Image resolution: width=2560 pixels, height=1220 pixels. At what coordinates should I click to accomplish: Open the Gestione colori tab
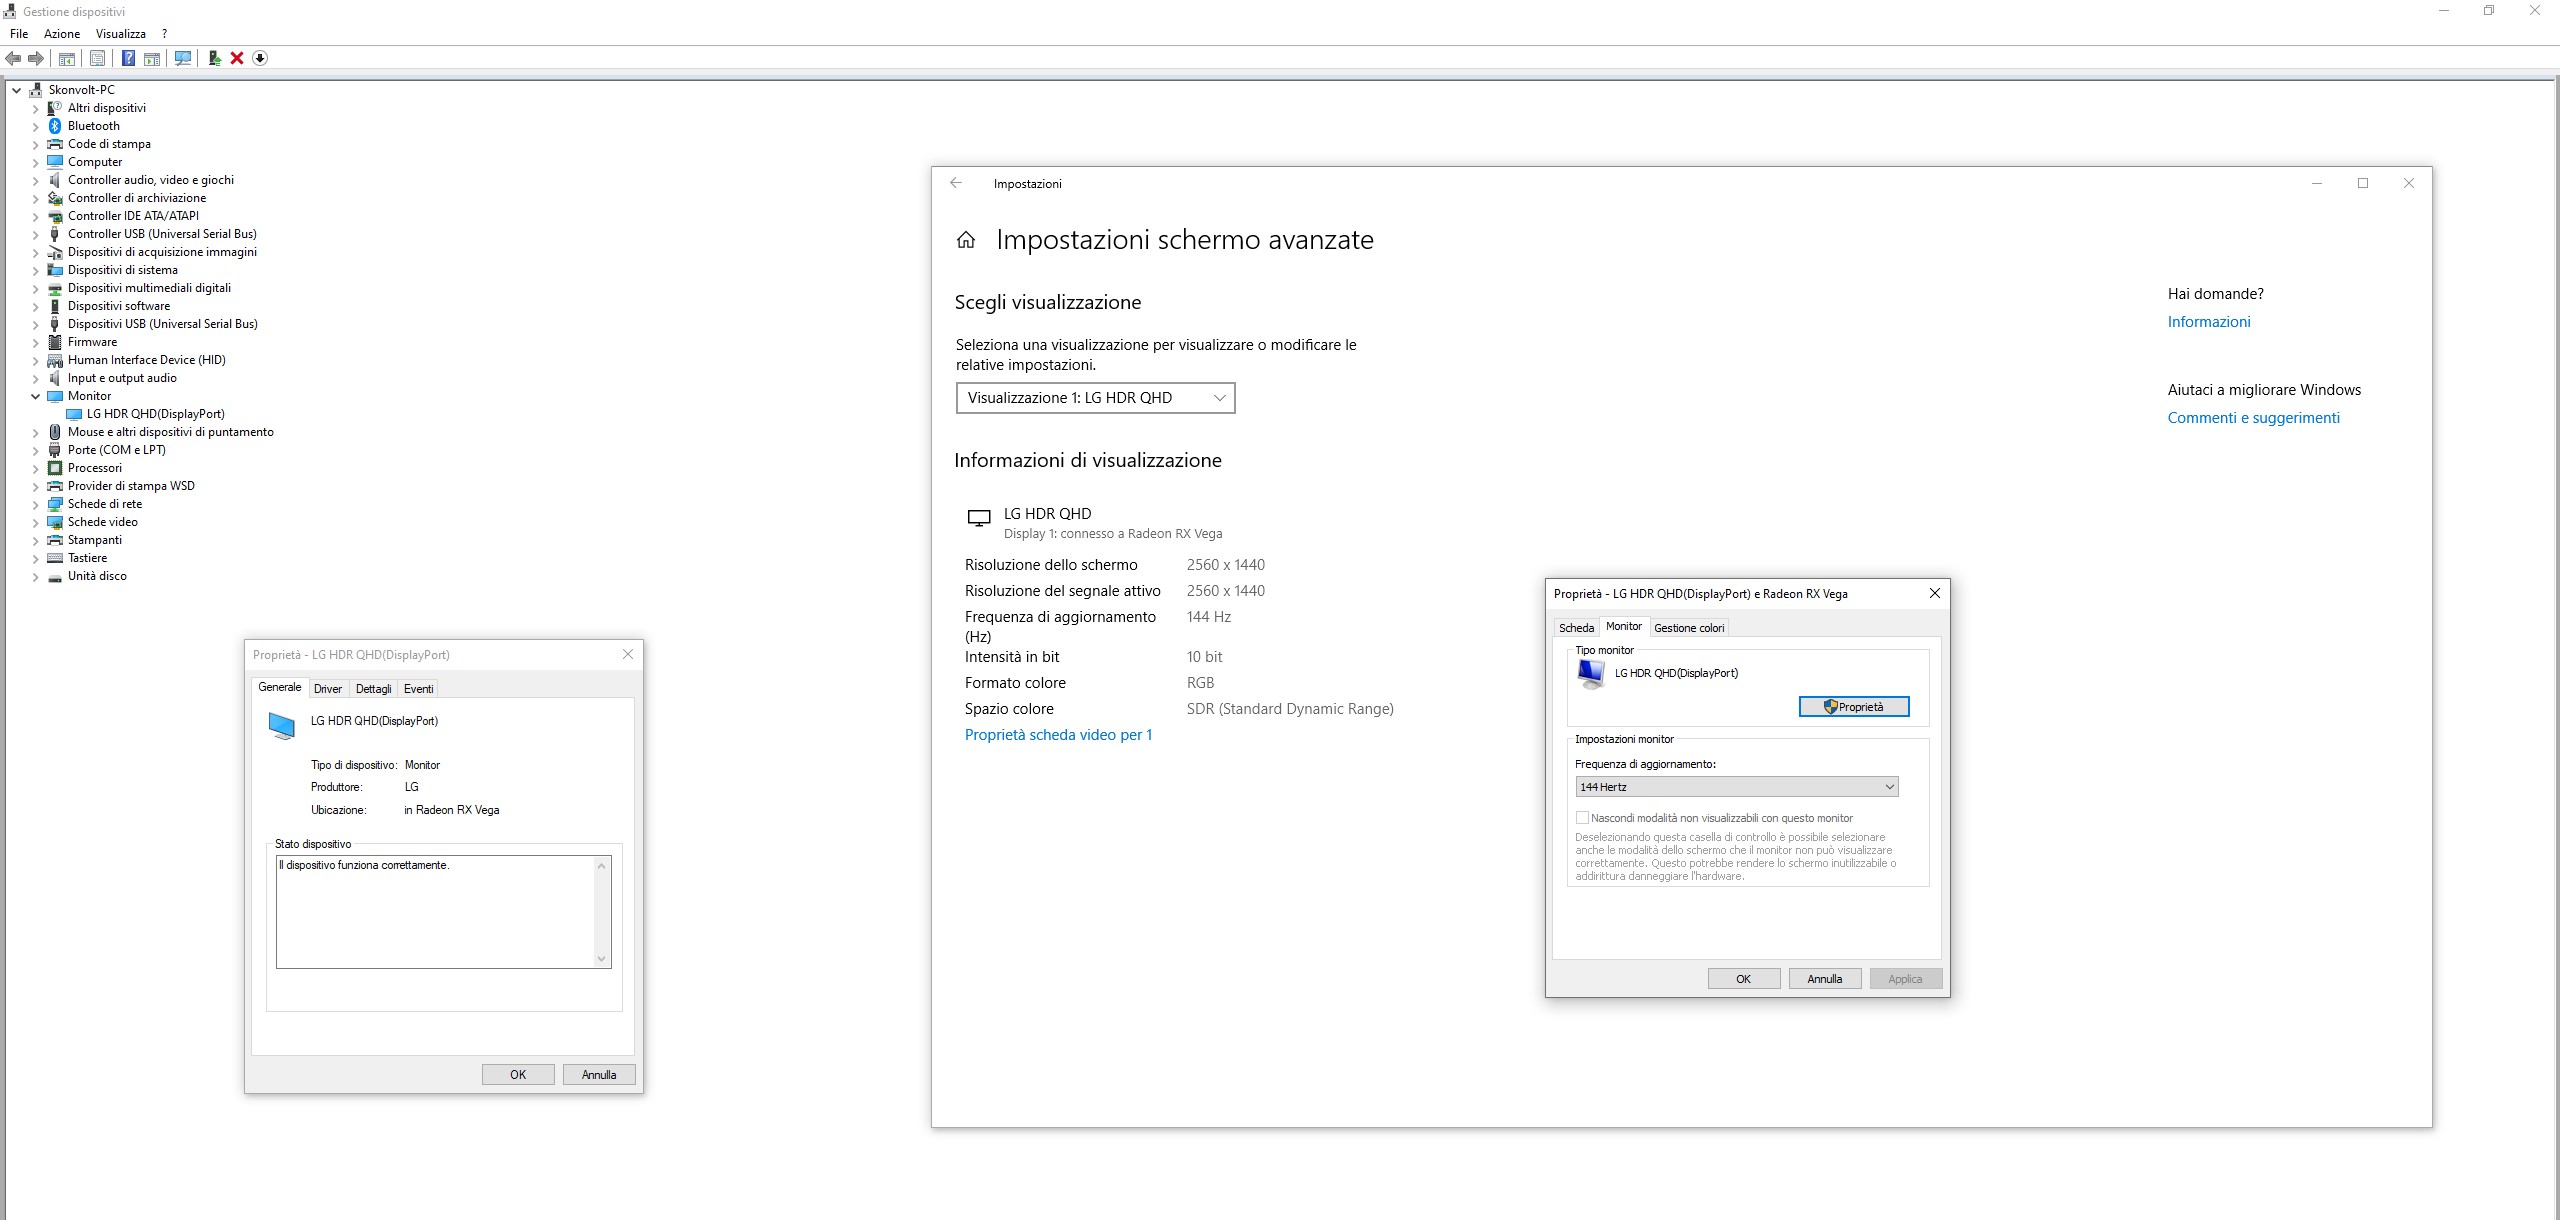click(x=1689, y=628)
